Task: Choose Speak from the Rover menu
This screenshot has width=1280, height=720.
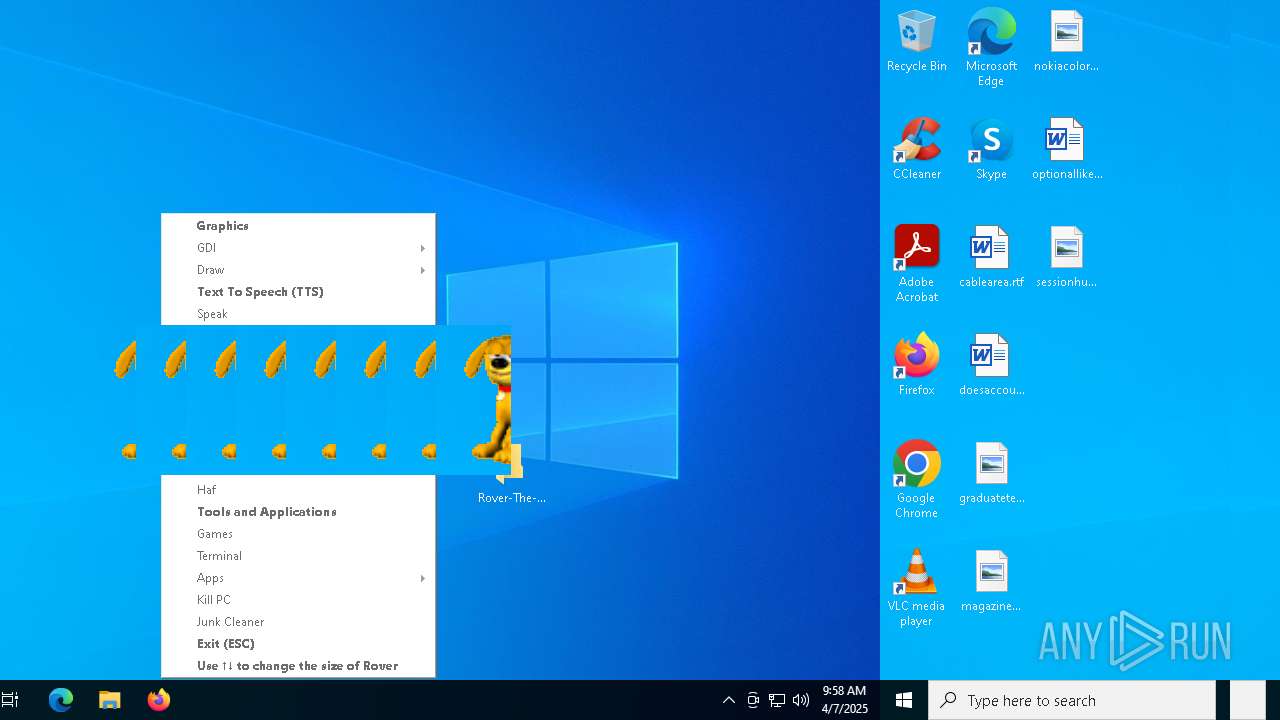Action: pyautogui.click(x=298, y=314)
